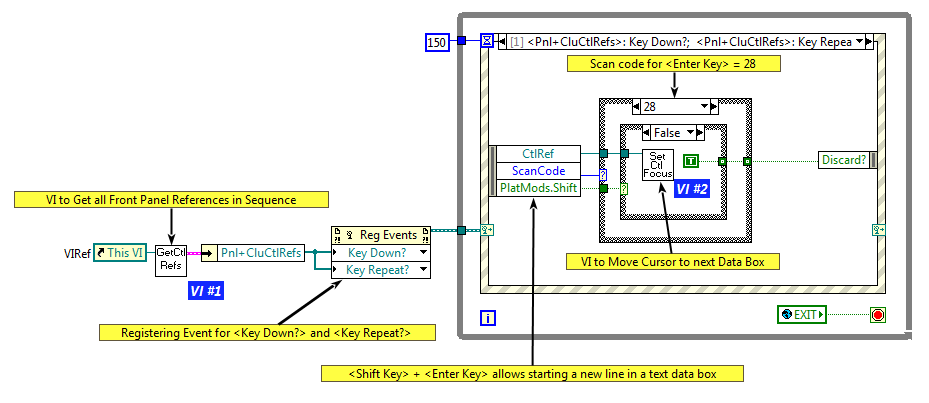Select the Scan code for Enter Key comment
The image size is (929, 403).
[x=672, y=63]
